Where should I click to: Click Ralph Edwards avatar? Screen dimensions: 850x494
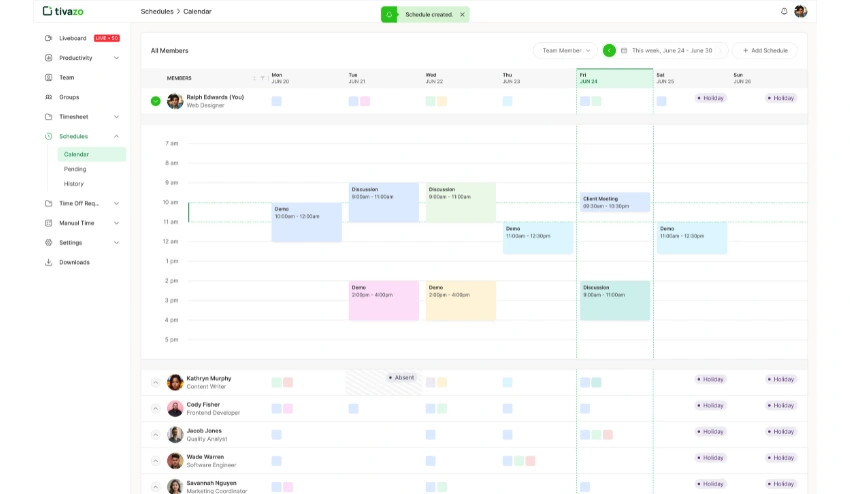[175, 101]
